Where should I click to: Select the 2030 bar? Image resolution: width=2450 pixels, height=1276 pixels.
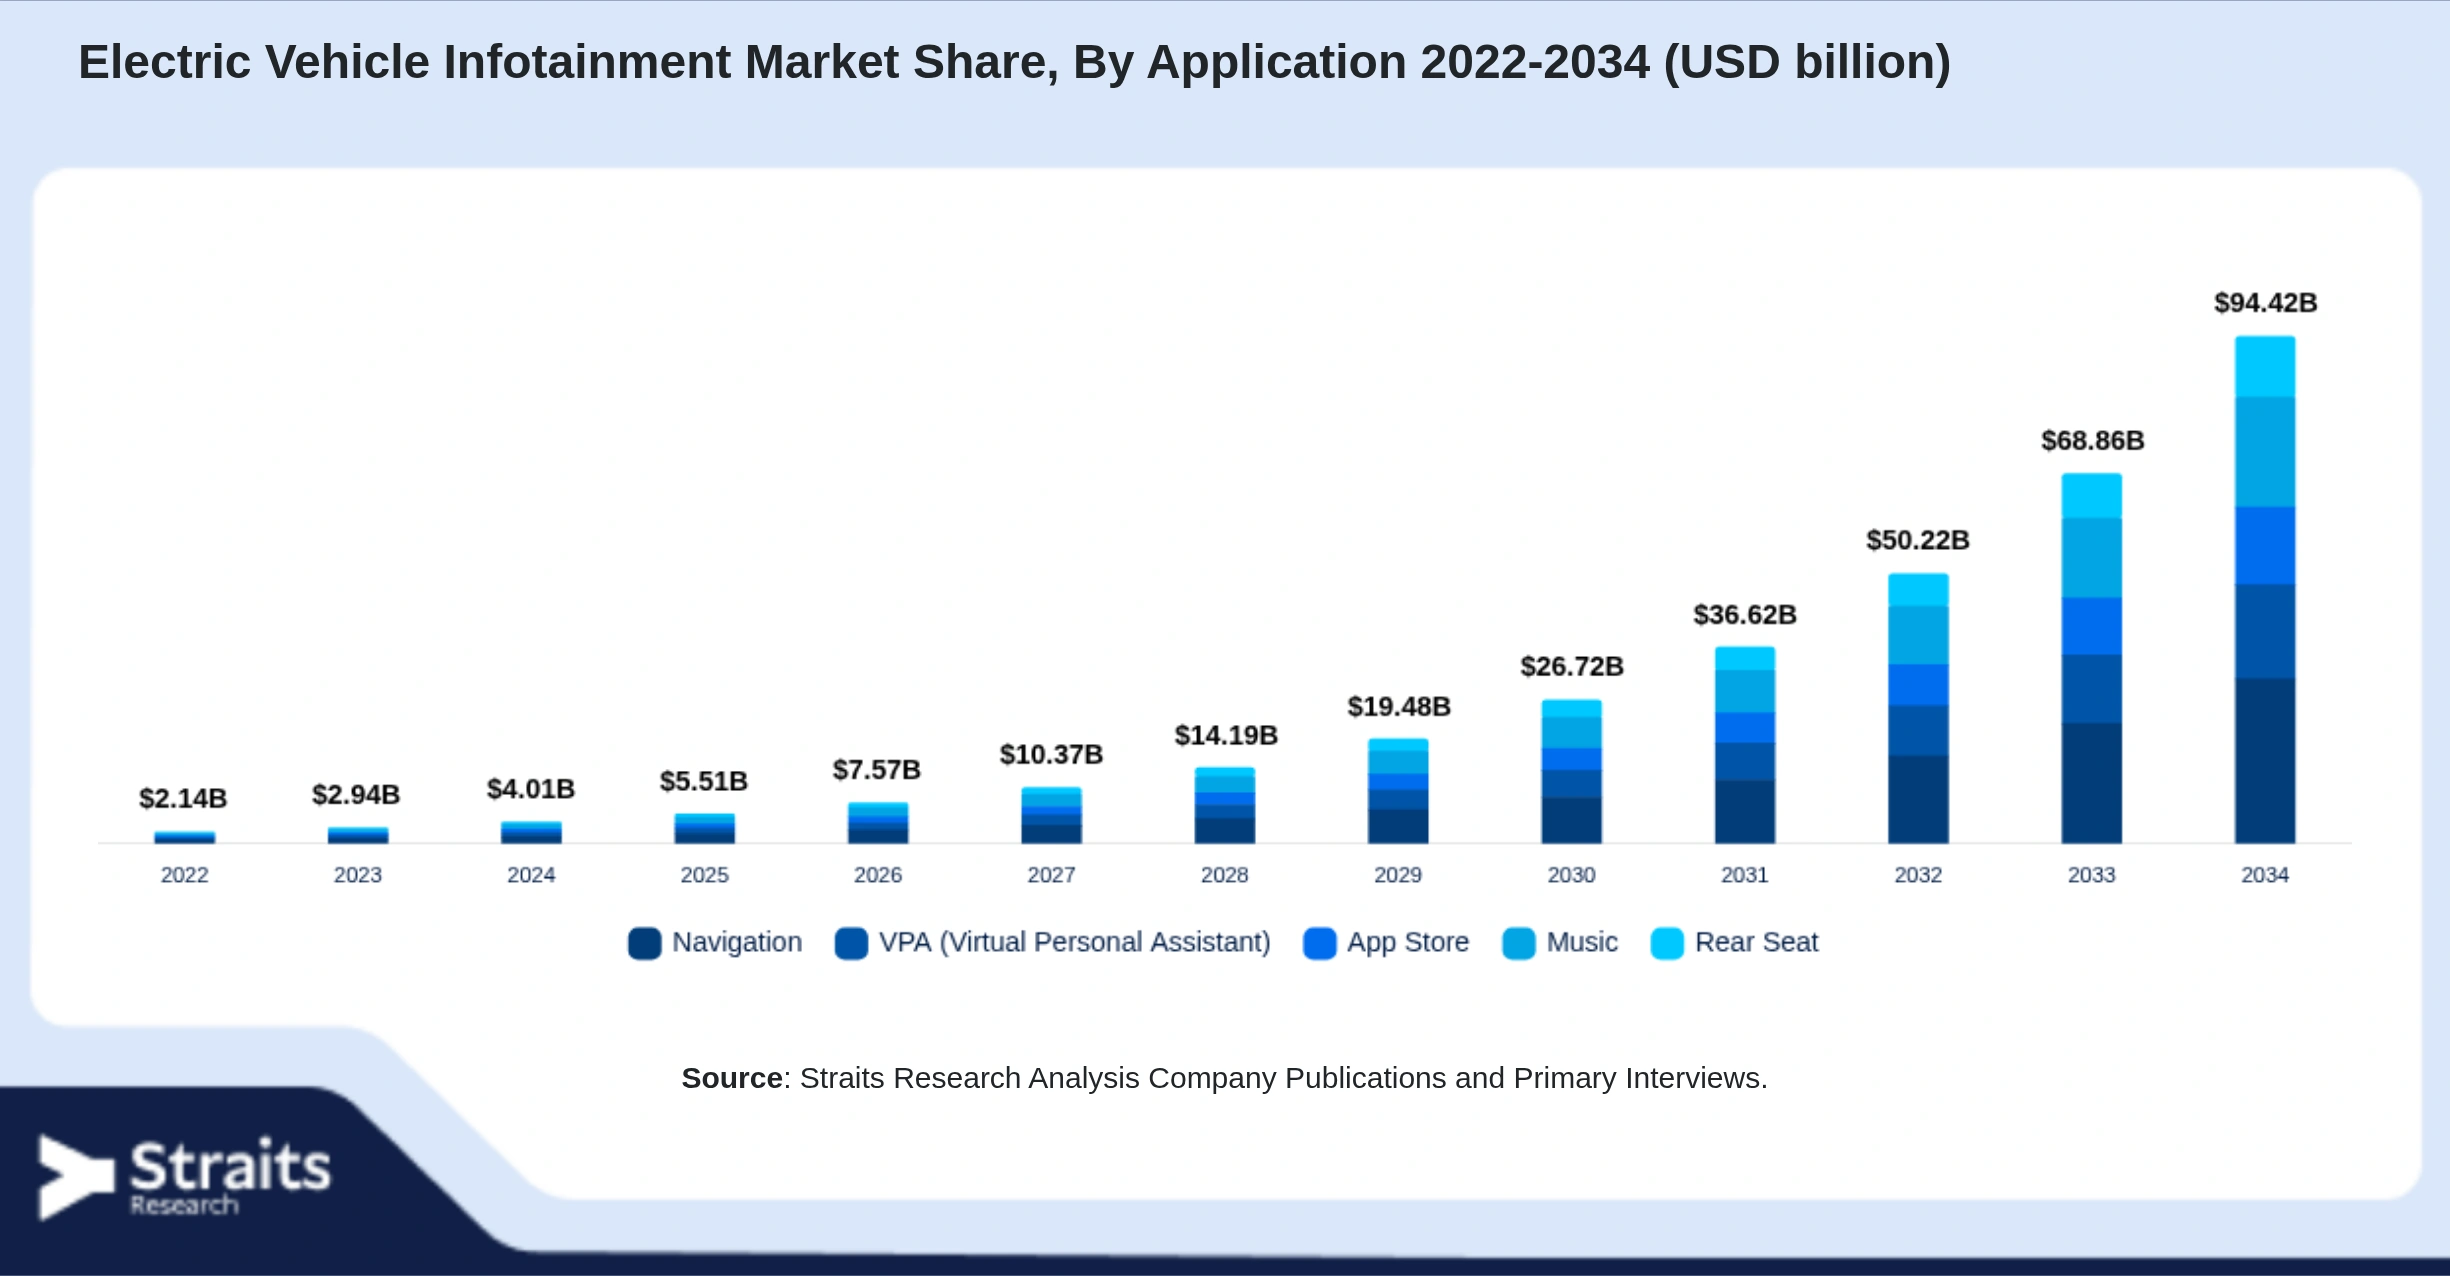click(1571, 772)
